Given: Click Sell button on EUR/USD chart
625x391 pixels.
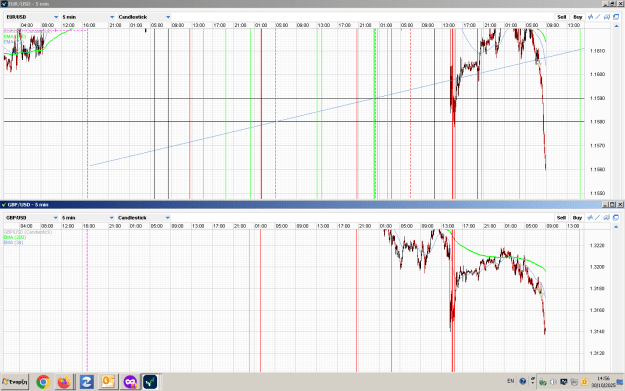Looking at the screenshot, I should [x=562, y=17].
